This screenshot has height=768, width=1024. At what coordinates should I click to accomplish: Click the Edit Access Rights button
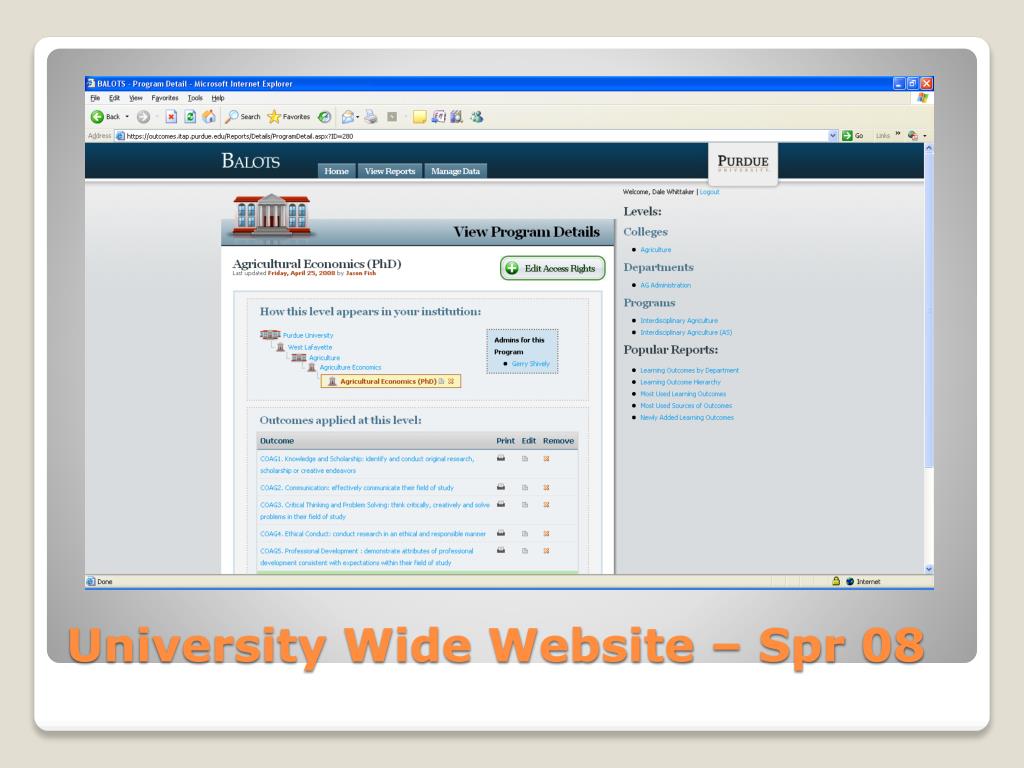point(552,268)
